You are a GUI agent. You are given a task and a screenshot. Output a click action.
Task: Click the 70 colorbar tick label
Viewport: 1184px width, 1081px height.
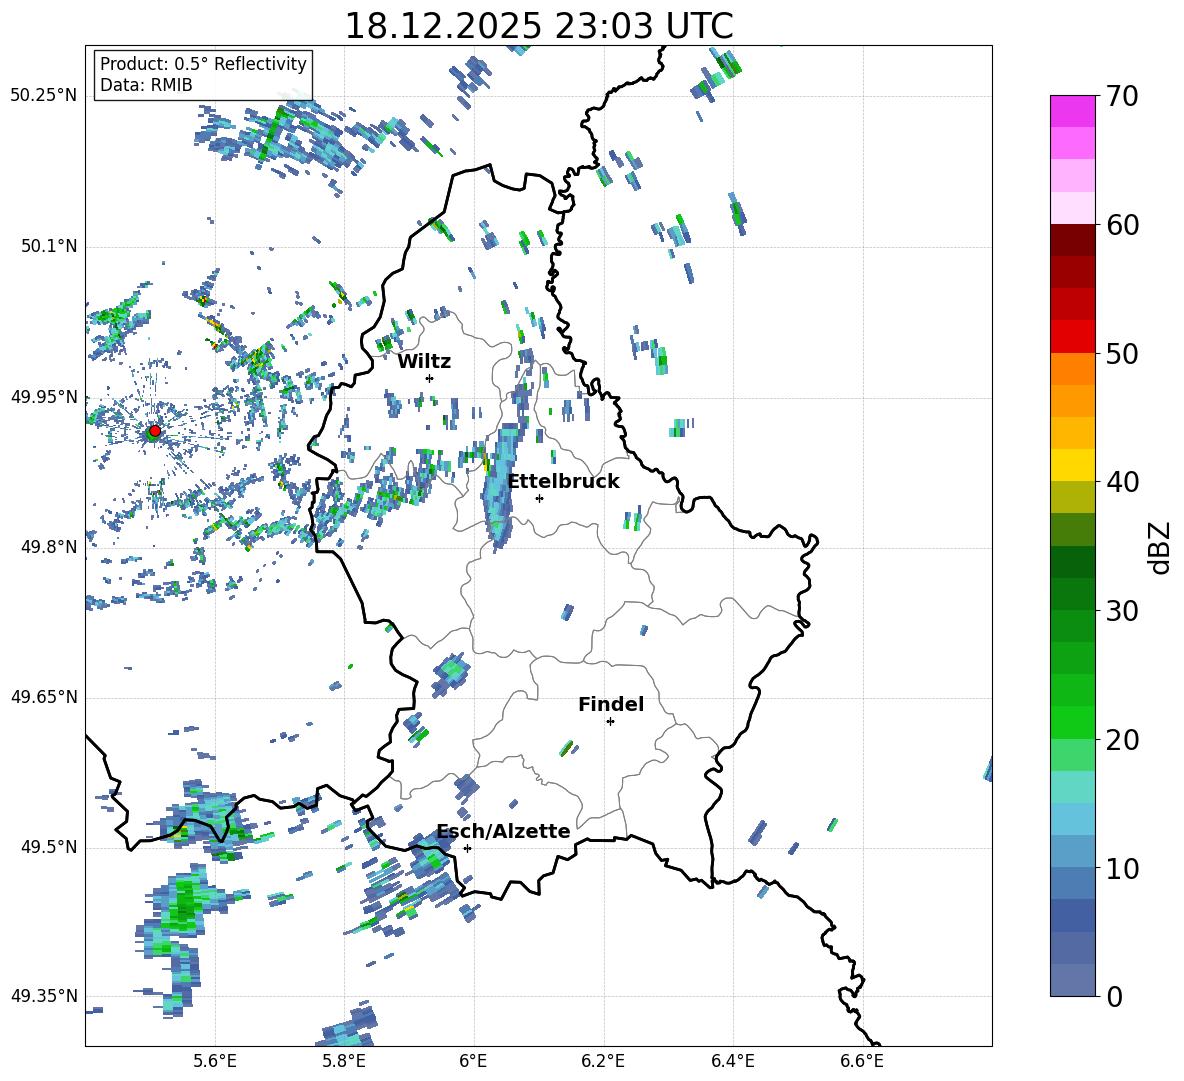pyautogui.click(x=1122, y=96)
